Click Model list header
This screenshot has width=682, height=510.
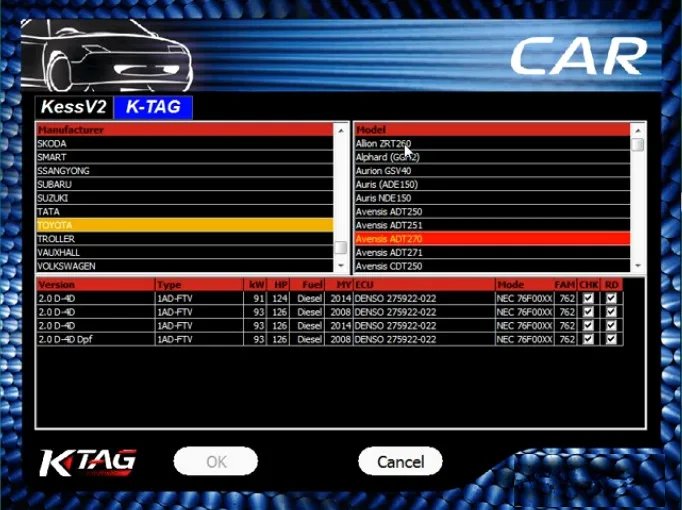(492, 130)
